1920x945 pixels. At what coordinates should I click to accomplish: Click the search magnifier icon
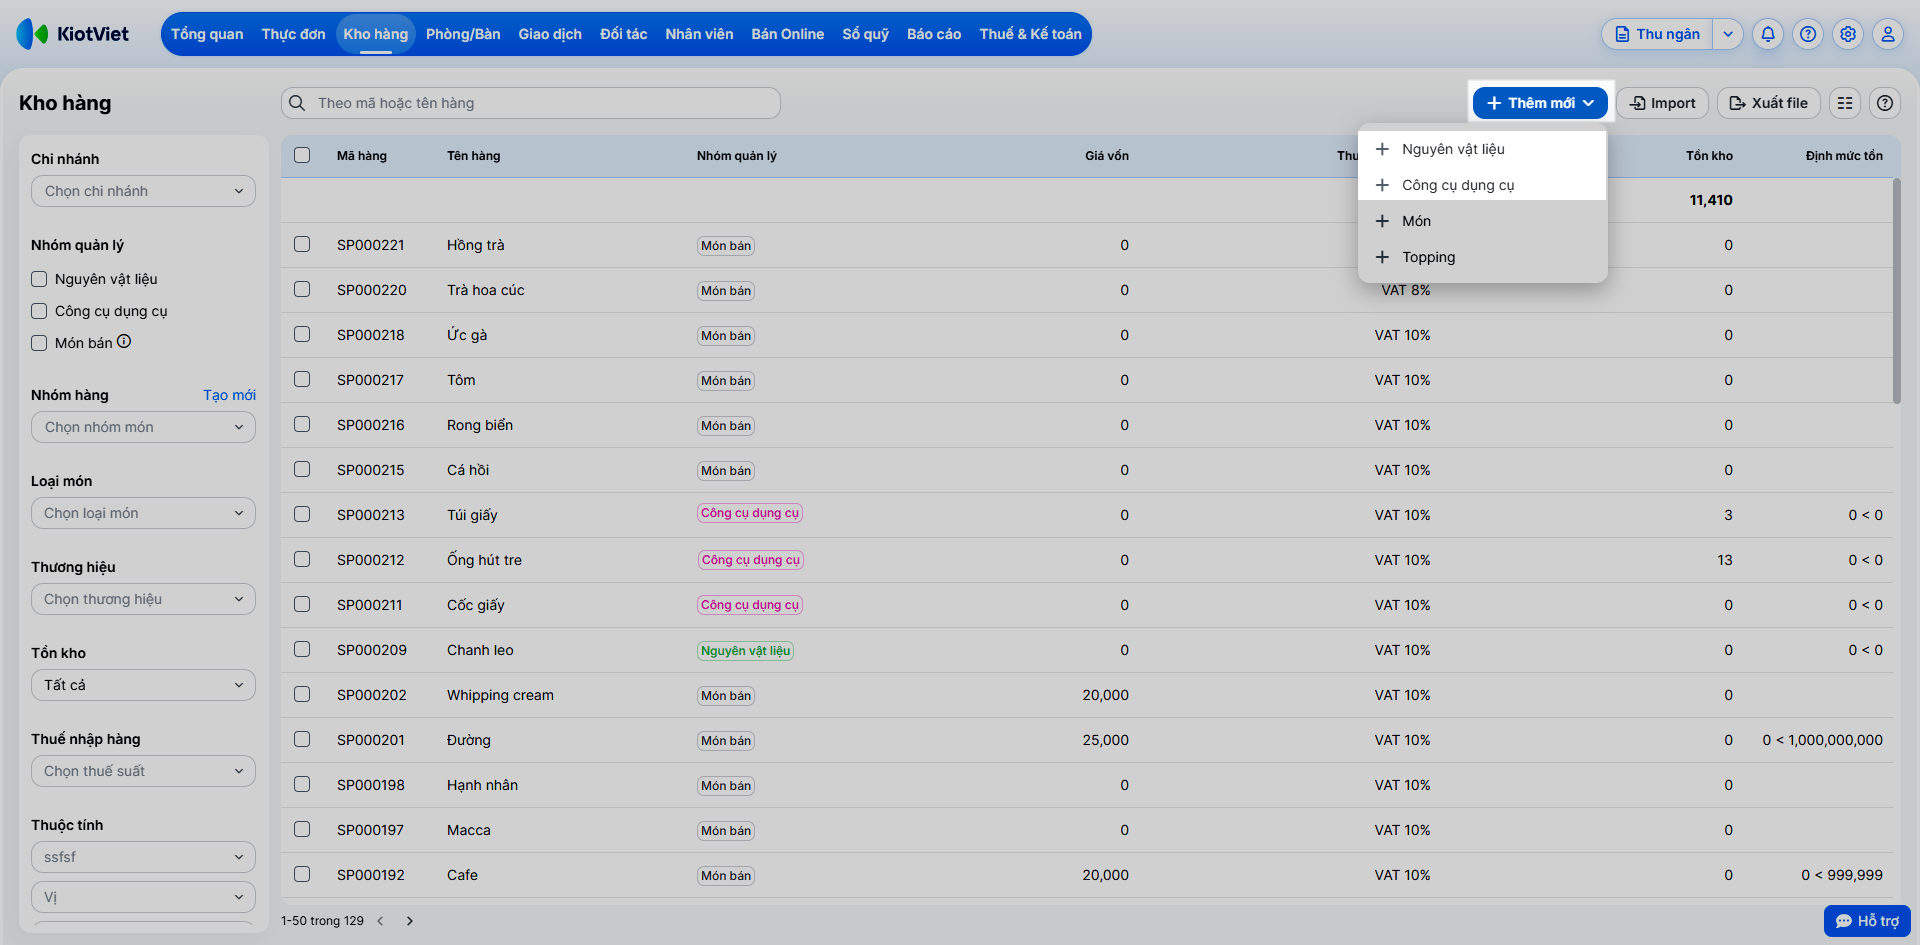(x=297, y=103)
